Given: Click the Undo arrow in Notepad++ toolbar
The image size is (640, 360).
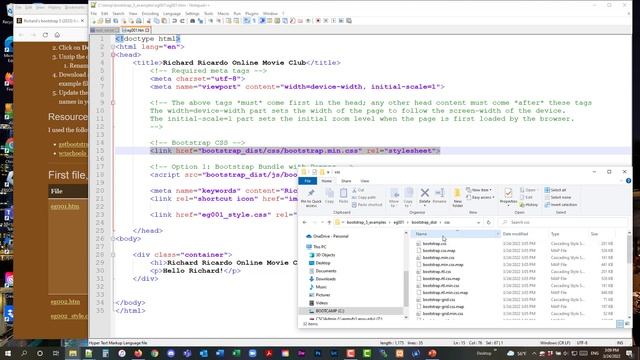Looking at the screenshot, I should 174,21.
